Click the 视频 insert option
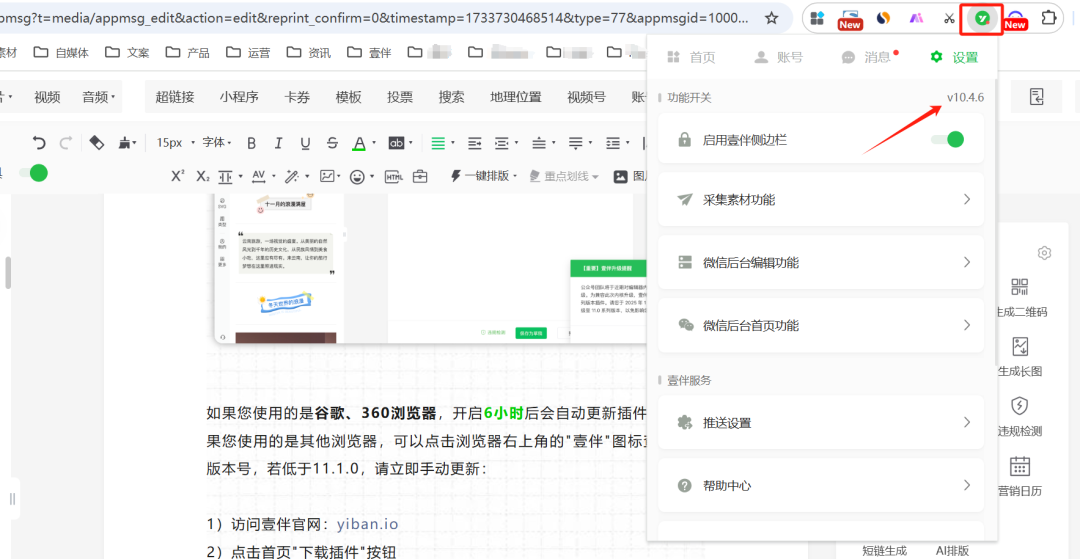Viewport: 1080px width, 559px height. 48,97
